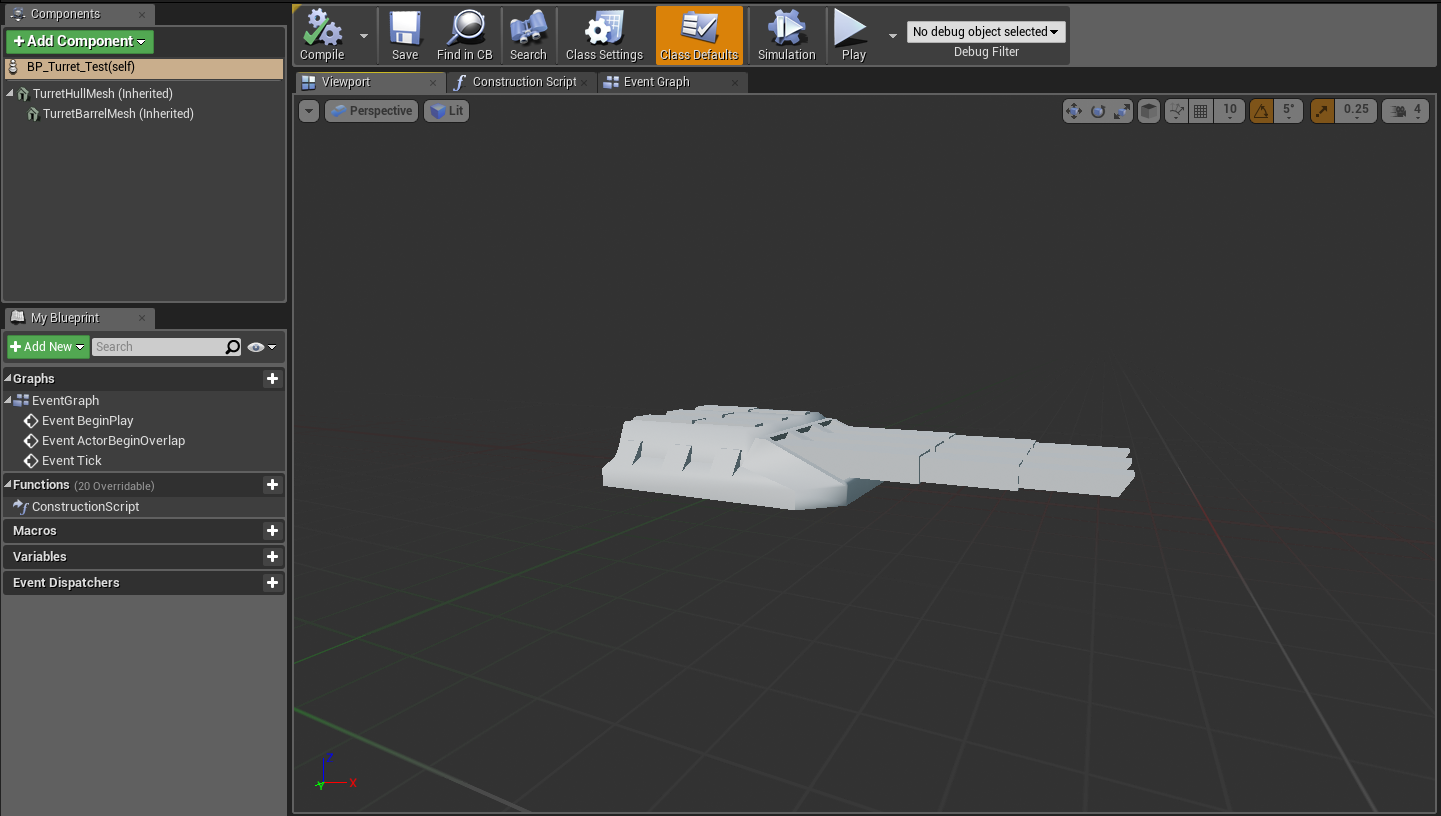Close the Event Graph tab
Screen dimensions: 1441x816
[x=735, y=82]
